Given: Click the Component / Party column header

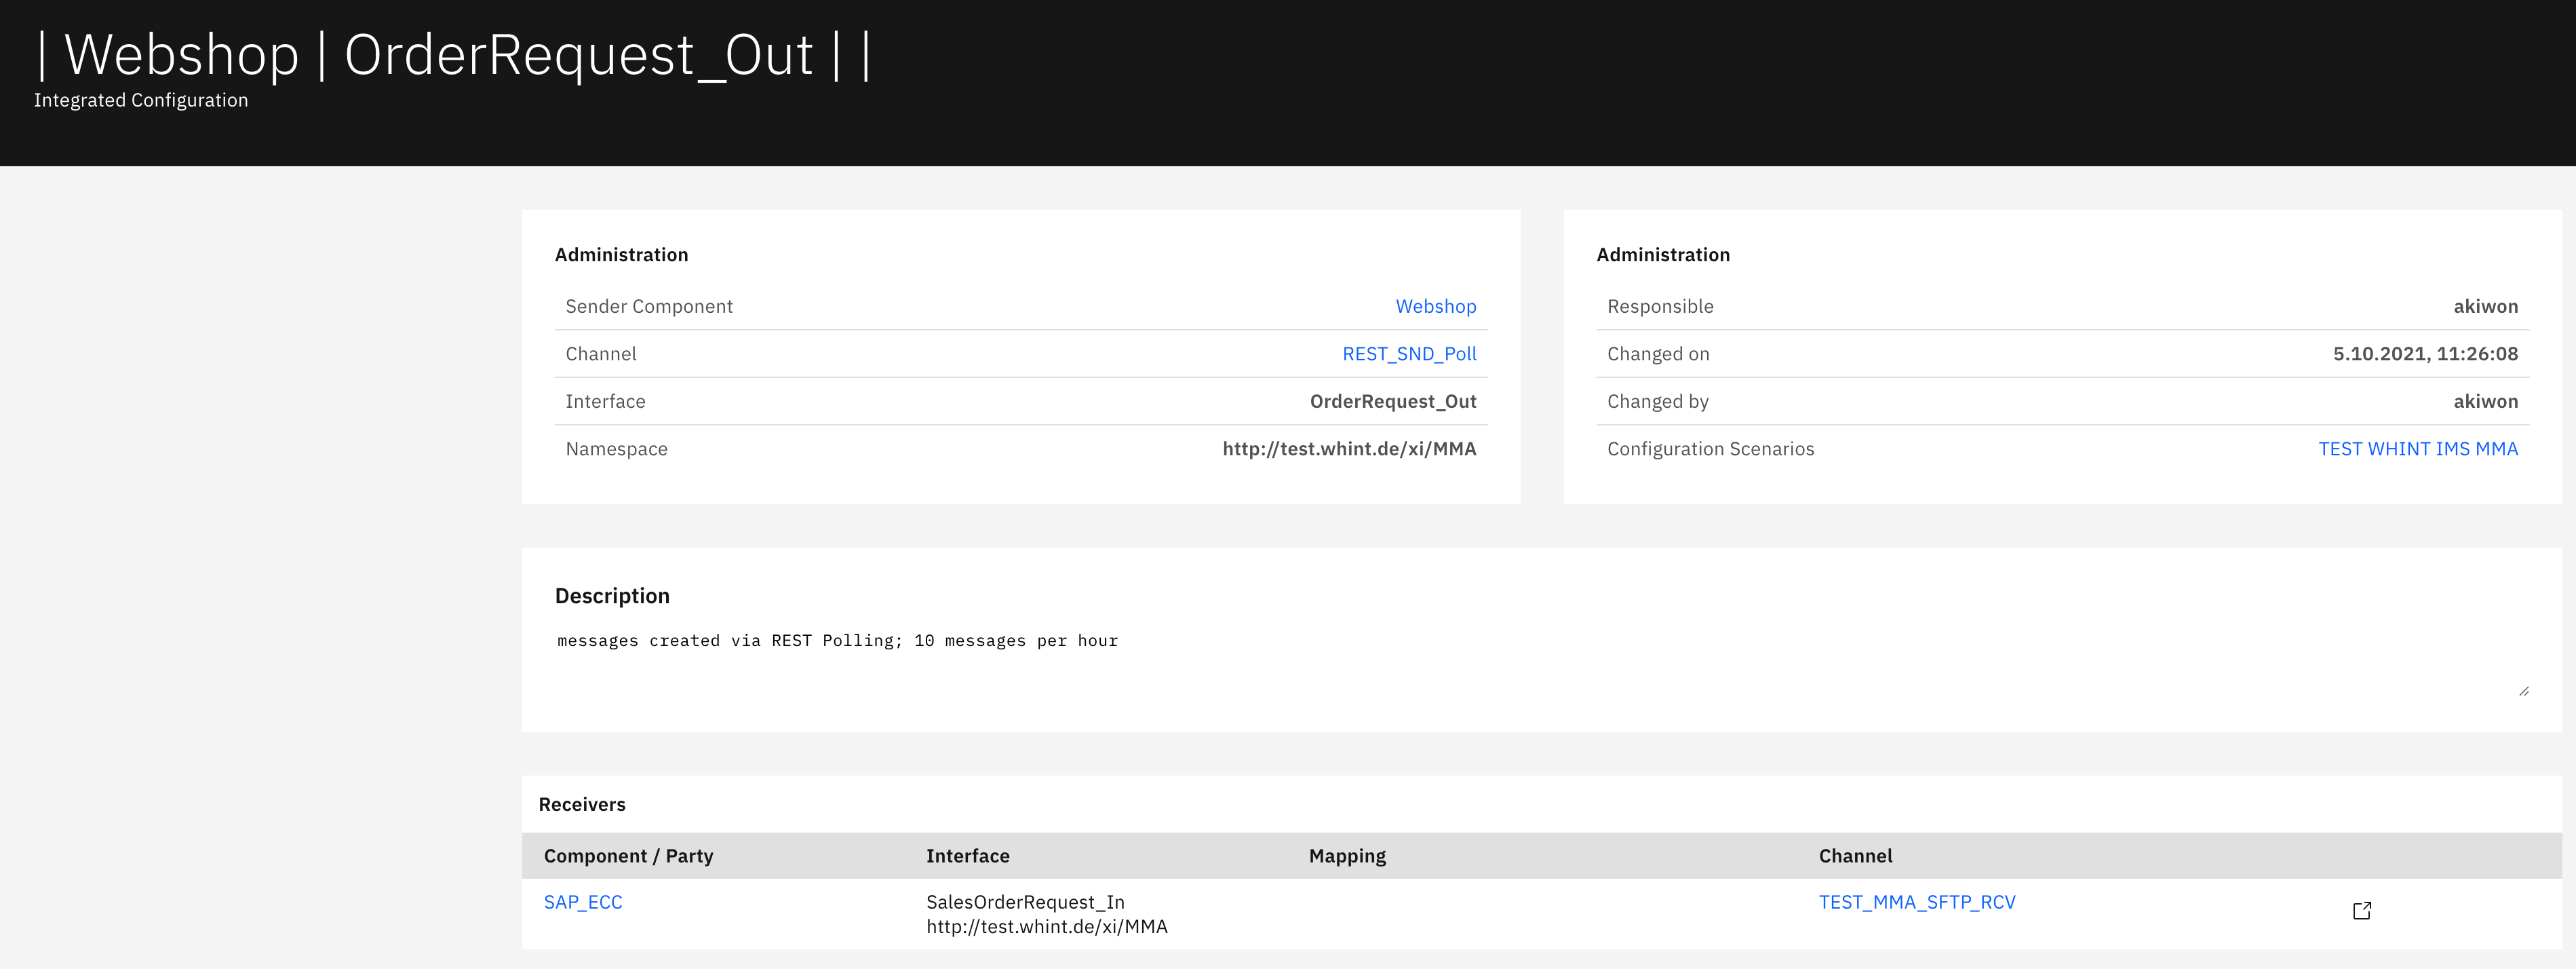Looking at the screenshot, I should (x=628, y=856).
